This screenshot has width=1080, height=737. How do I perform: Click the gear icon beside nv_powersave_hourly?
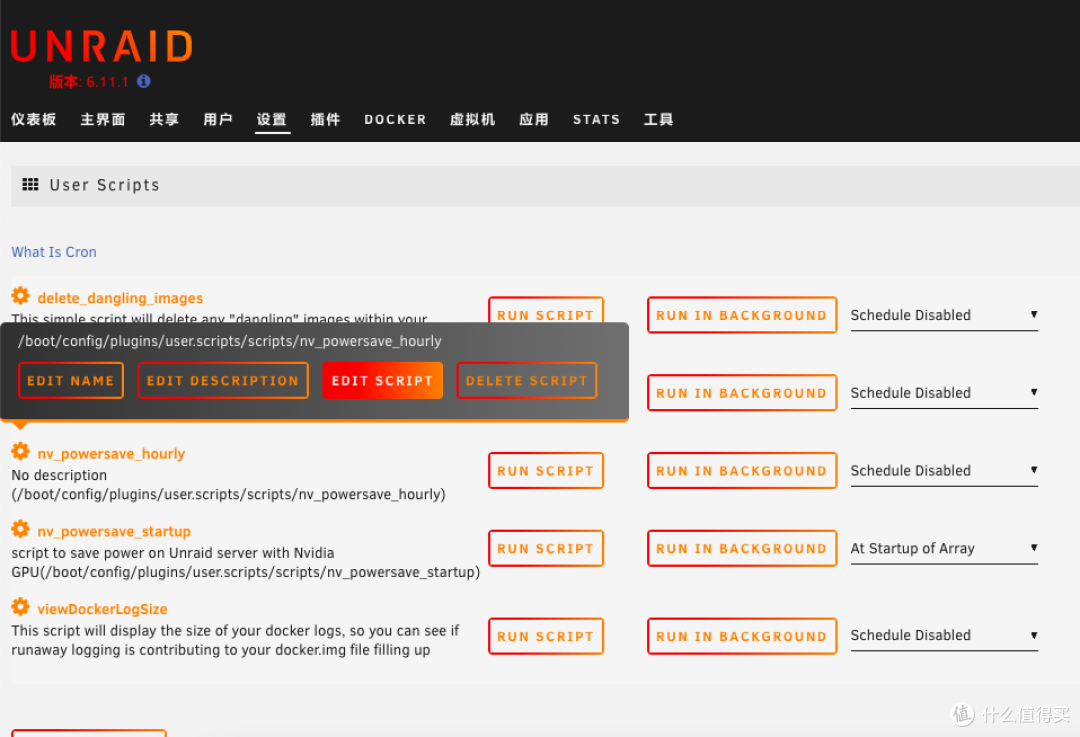click(x=20, y=452)
